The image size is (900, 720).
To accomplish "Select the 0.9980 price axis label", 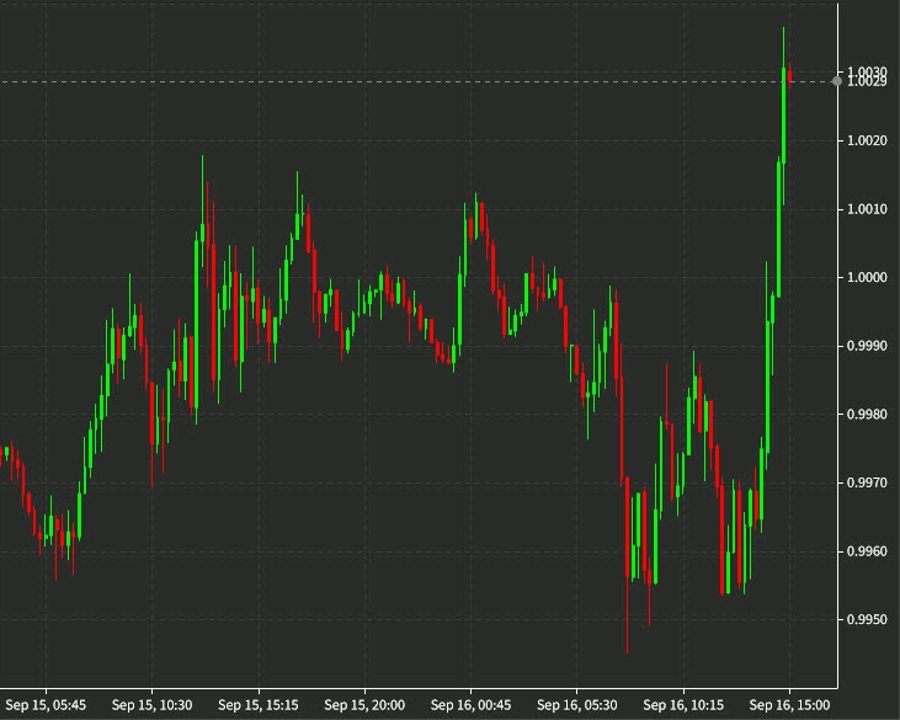I will click(867, 414).
